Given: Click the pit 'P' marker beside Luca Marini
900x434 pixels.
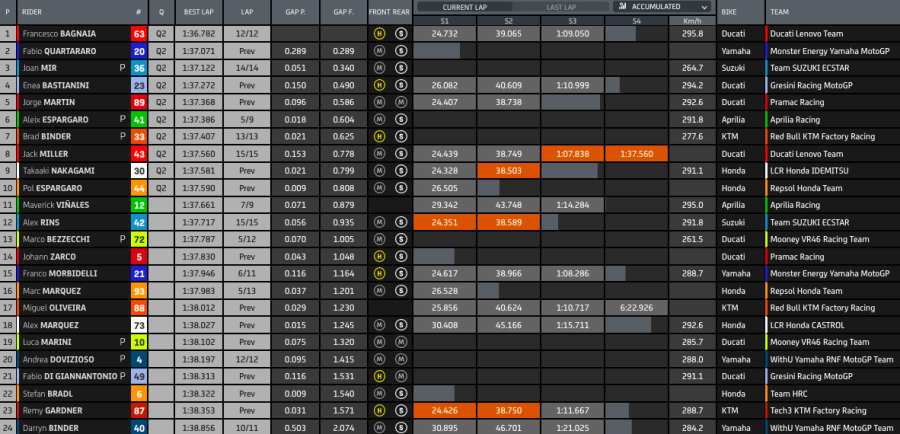Looking at the screenshot, I should pyautogui.click(x=122, y=341).
